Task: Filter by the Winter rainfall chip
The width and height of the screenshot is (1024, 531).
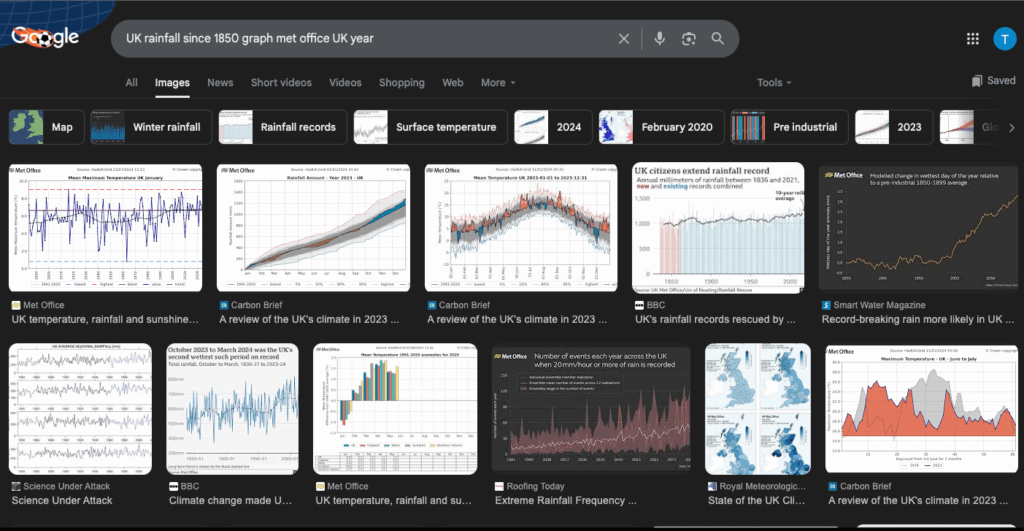Action: [151, 127]
